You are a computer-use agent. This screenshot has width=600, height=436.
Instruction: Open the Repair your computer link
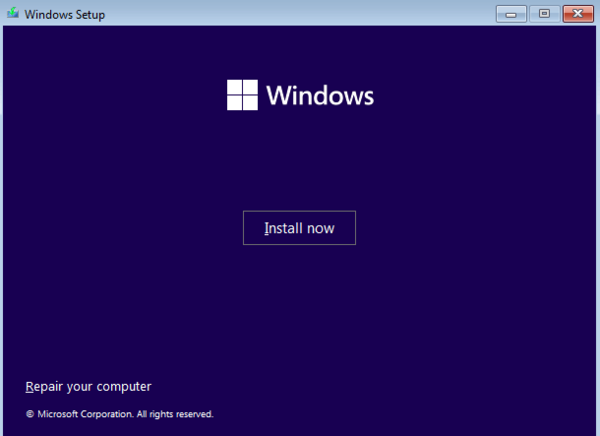click(x=88, y=386)
